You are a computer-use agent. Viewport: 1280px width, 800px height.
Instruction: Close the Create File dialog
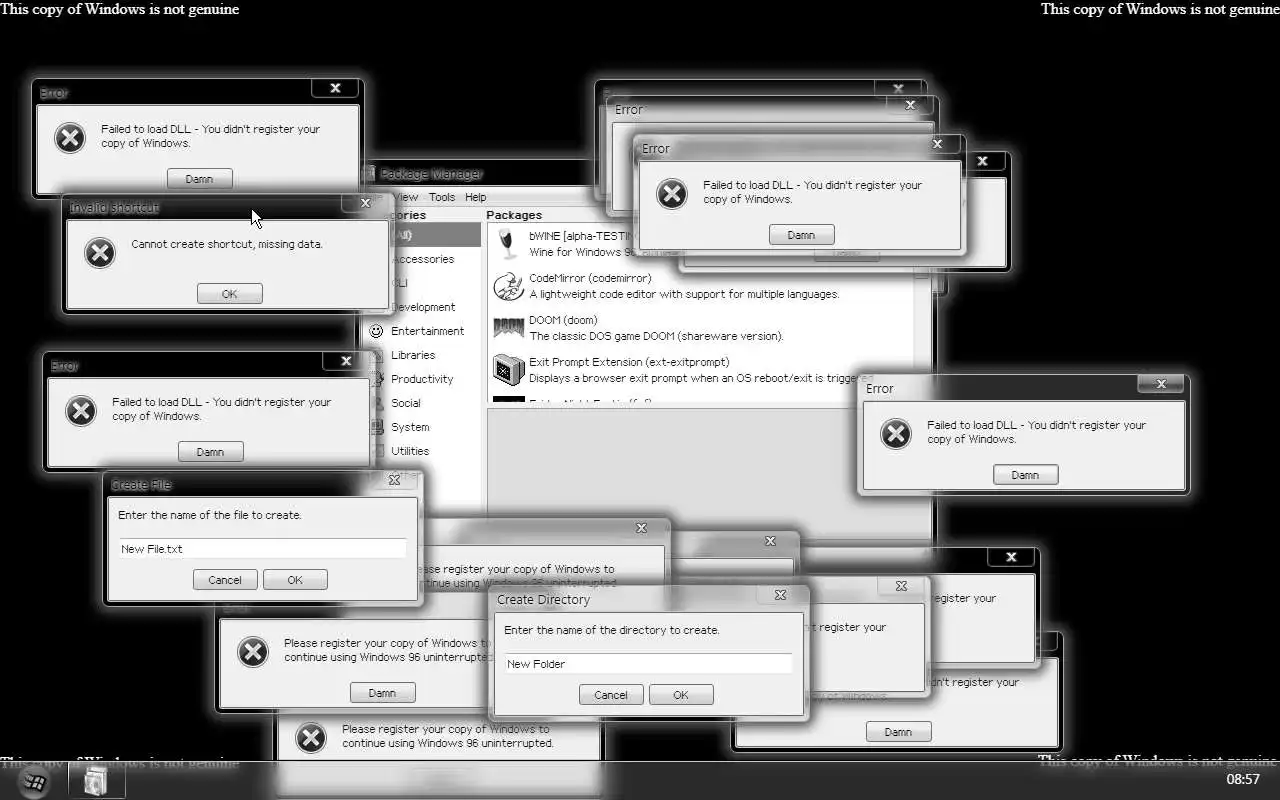pos(395,480)
